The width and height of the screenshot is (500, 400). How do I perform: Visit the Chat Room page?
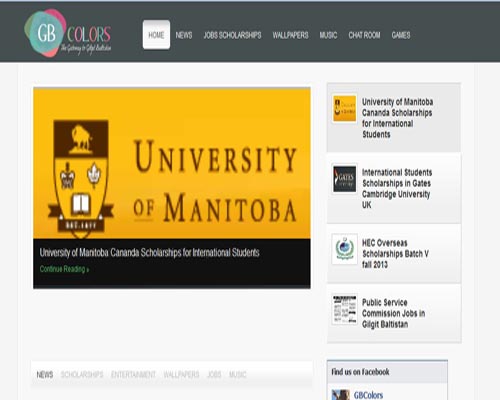coord(364,35)
